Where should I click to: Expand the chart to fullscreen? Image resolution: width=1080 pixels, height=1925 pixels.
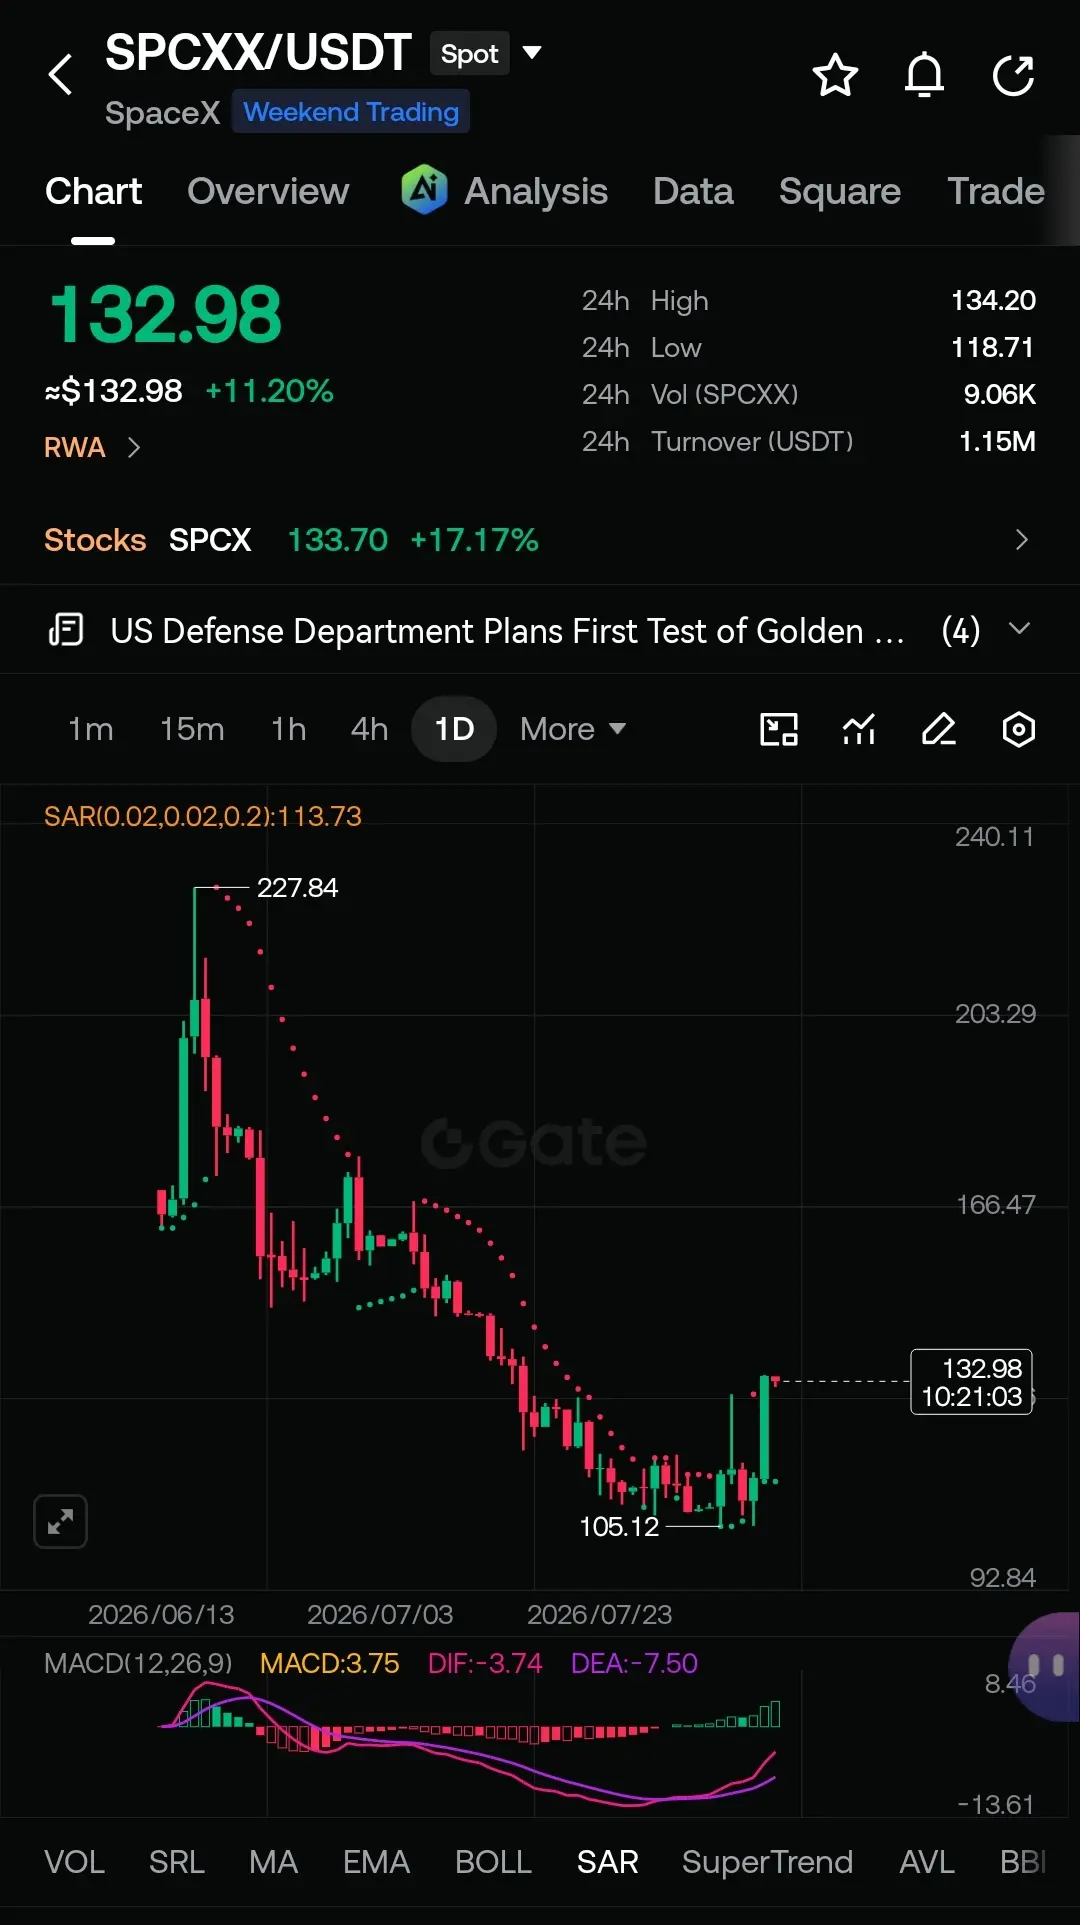[x=60, y=1521]
